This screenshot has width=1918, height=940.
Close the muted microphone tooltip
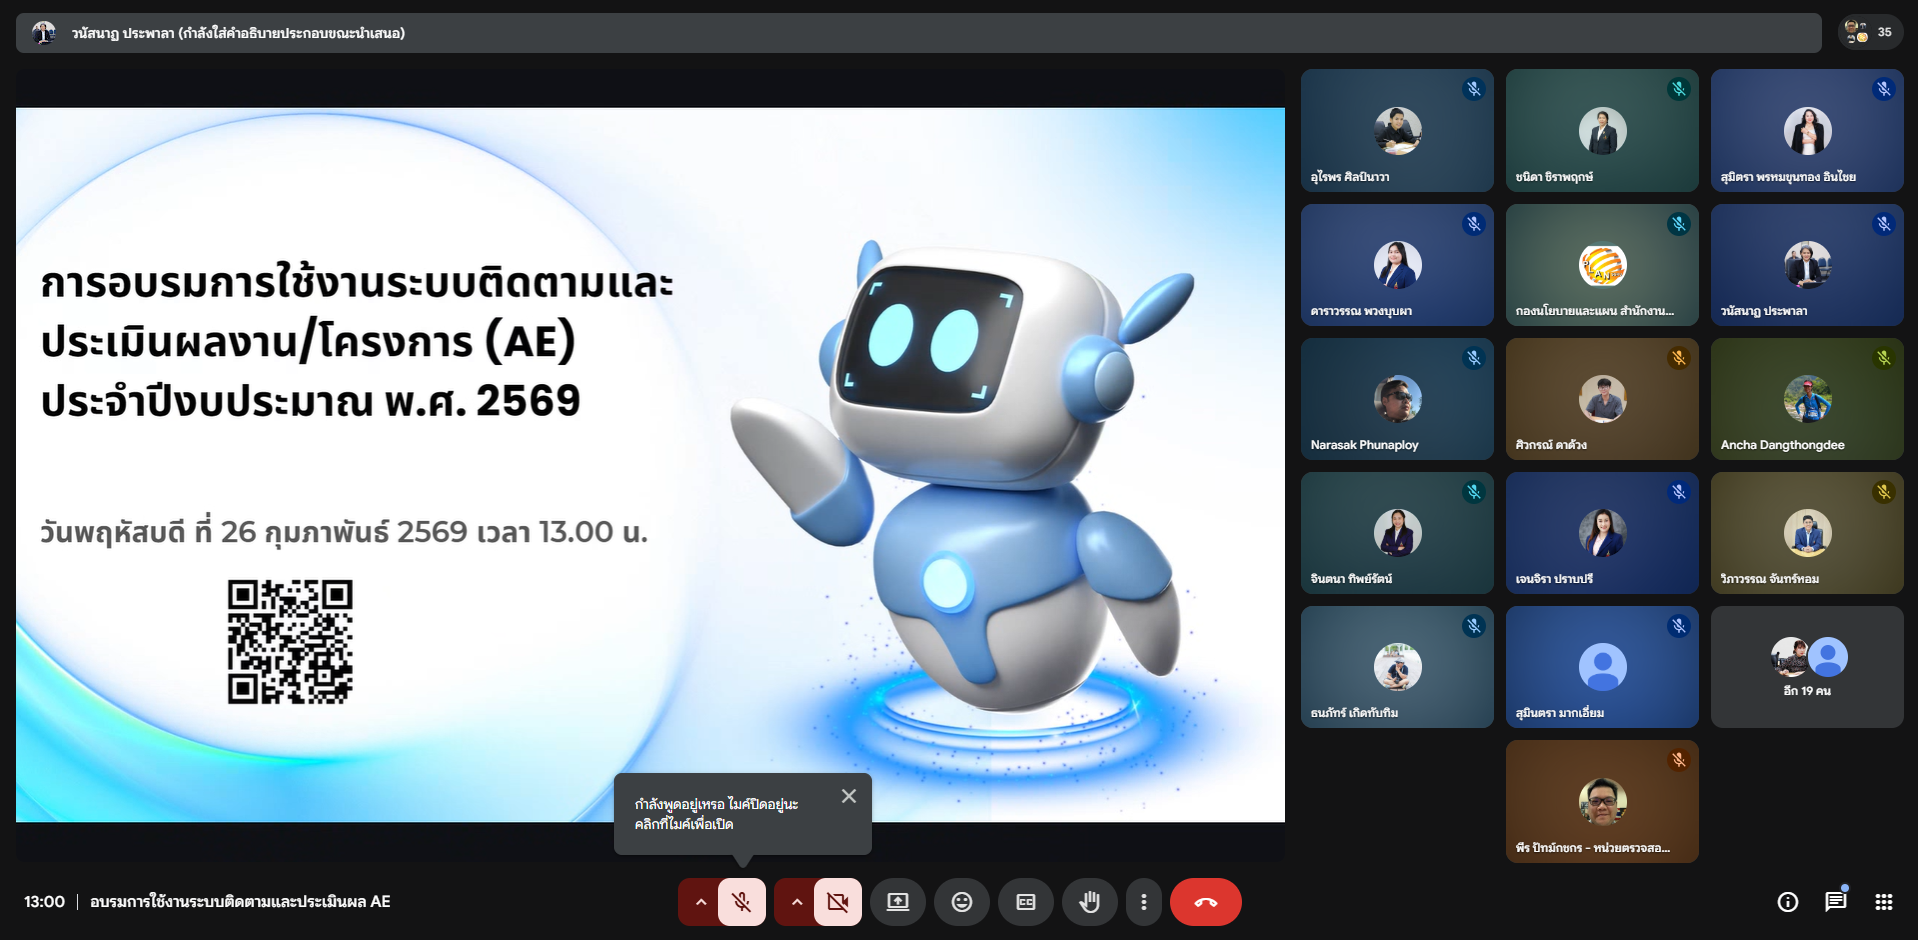click(848, 796)
